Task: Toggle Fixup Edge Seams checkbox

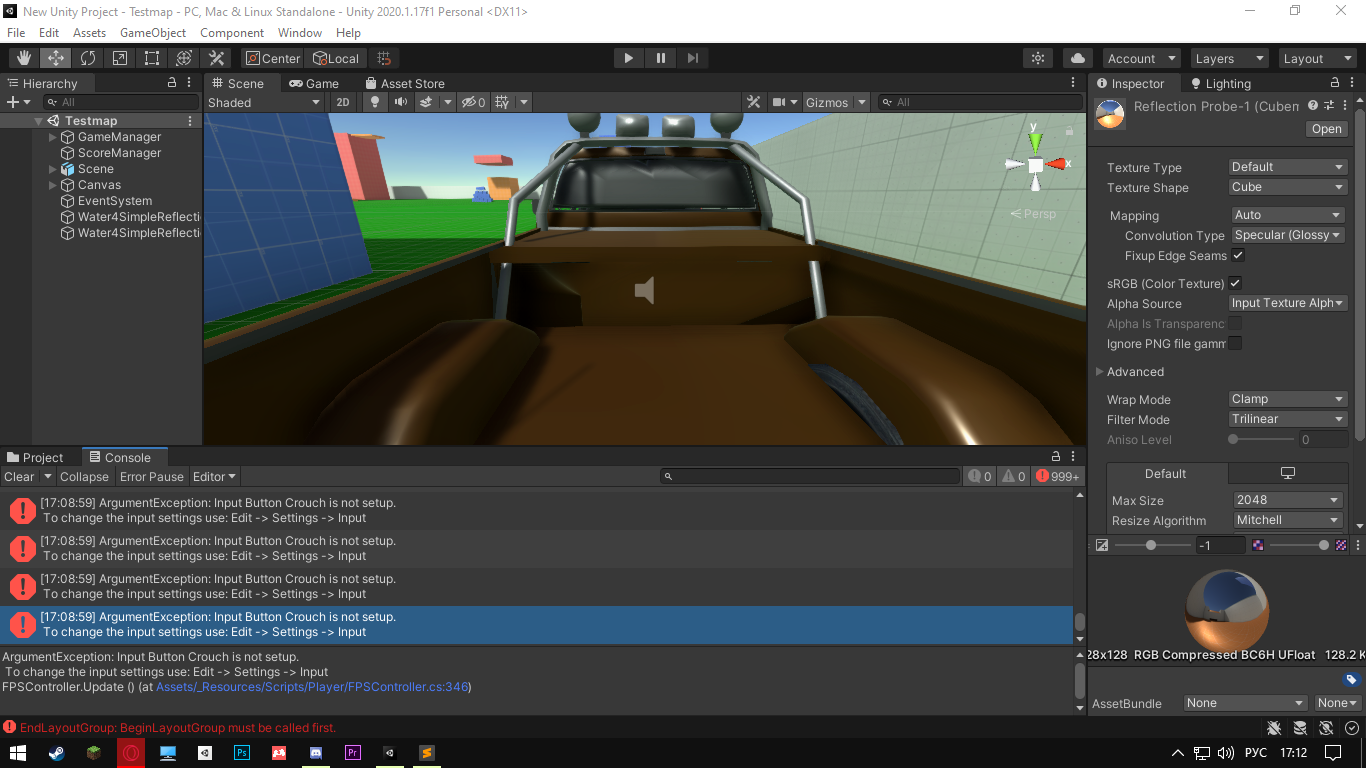Action: tap(1238, 255)
